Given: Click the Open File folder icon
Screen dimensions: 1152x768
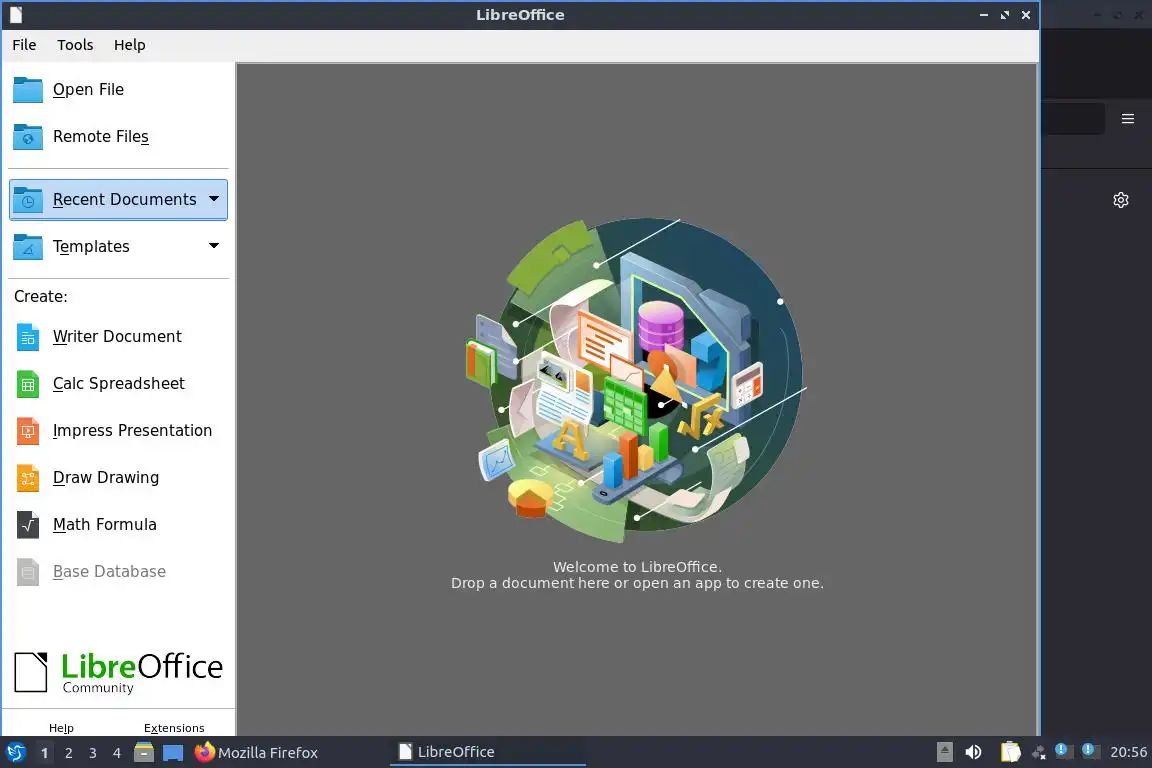Looking at the screenshot, I should click(x=28, y=90).
